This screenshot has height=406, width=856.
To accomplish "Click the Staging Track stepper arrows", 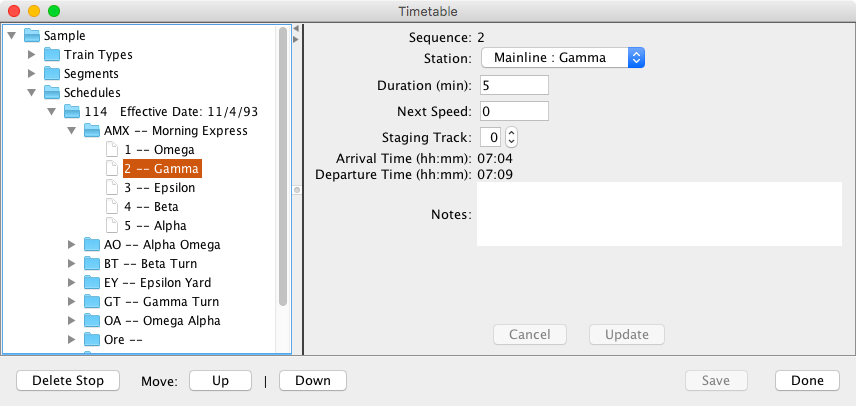I will [510, 137].
